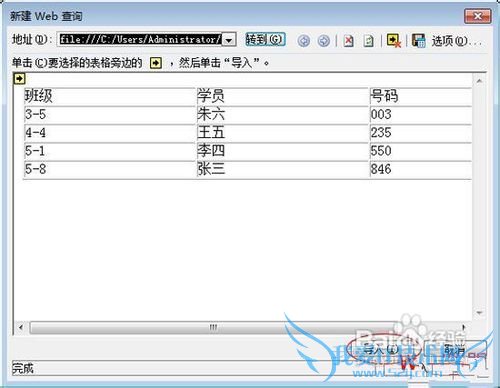
Task: Click the 李四 cell
Action: click(282, 151)
